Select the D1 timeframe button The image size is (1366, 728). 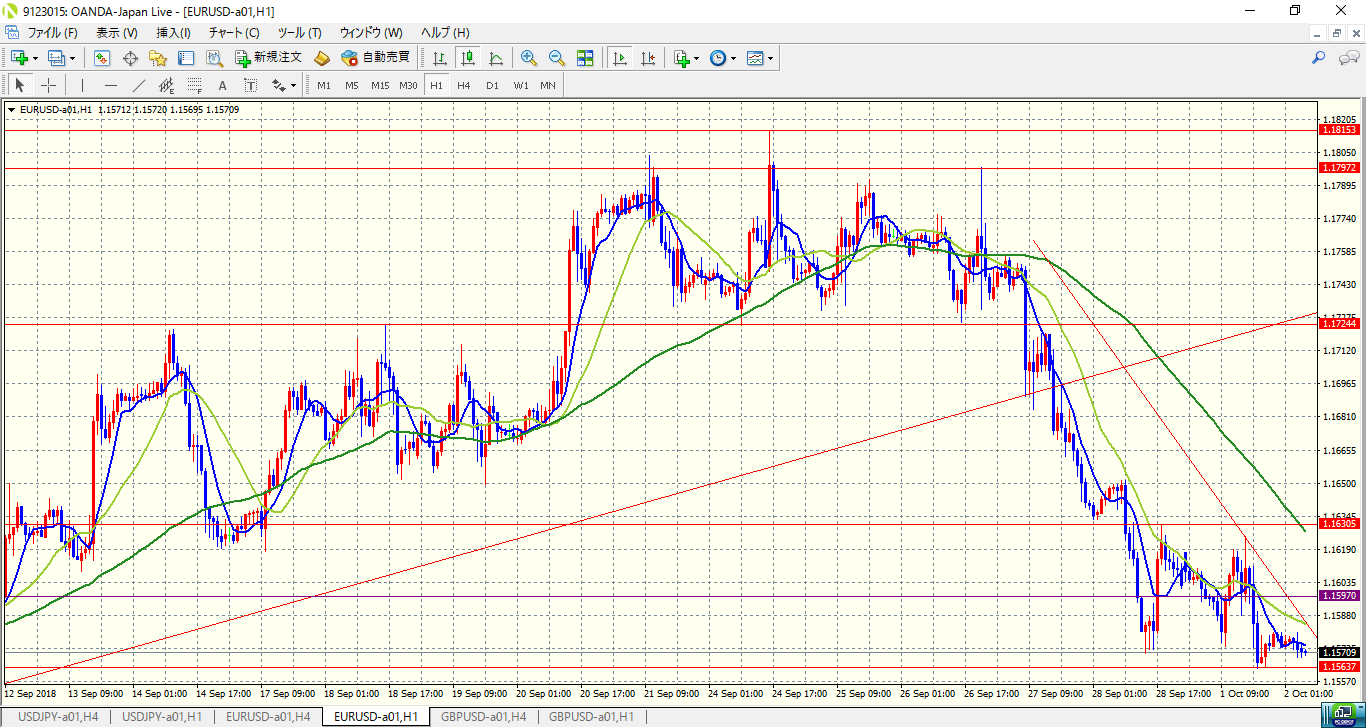[x=492, y=85]
